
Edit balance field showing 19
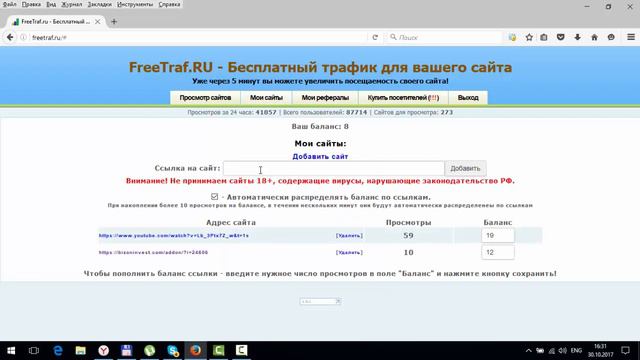click(498, 236)
